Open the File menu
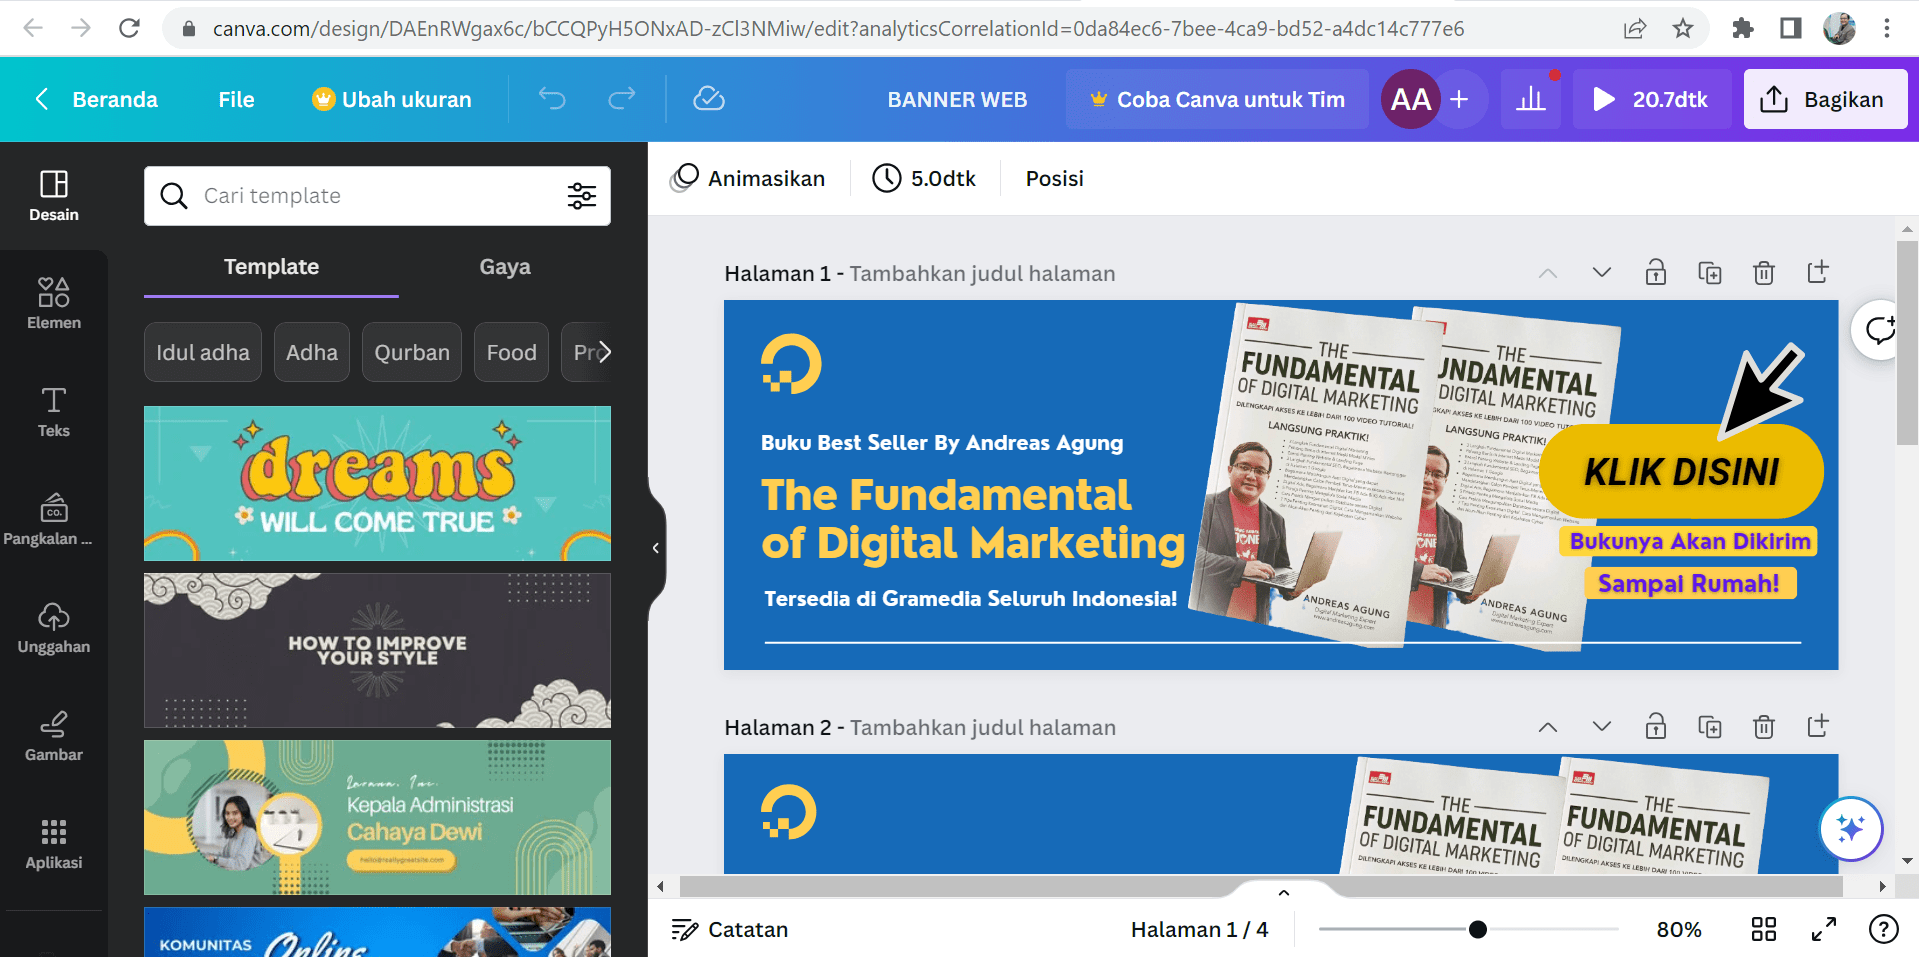The height and width of the screenshot is (957, 1919). pos(236,99)
